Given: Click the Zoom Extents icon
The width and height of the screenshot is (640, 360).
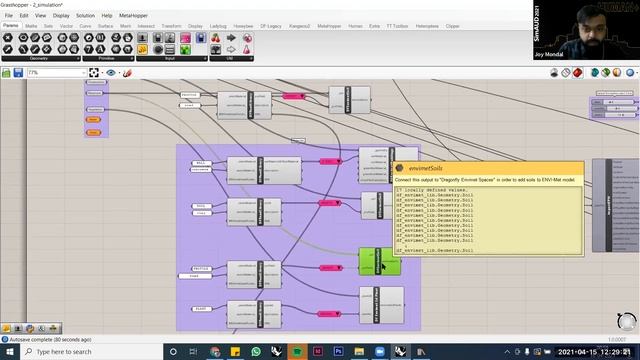Looking at the screenshot, I should pyautogui.click(x=94, y=73).
